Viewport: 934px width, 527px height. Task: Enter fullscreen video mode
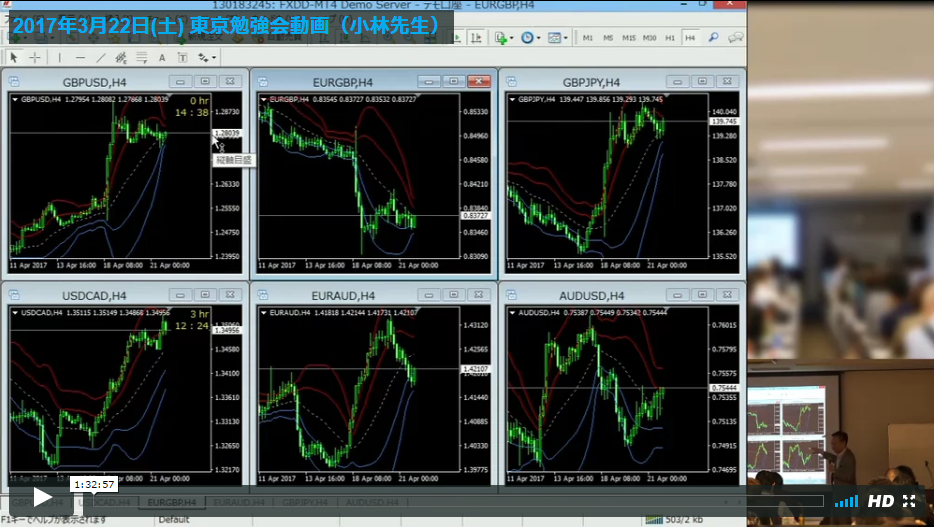click(909, 501)
